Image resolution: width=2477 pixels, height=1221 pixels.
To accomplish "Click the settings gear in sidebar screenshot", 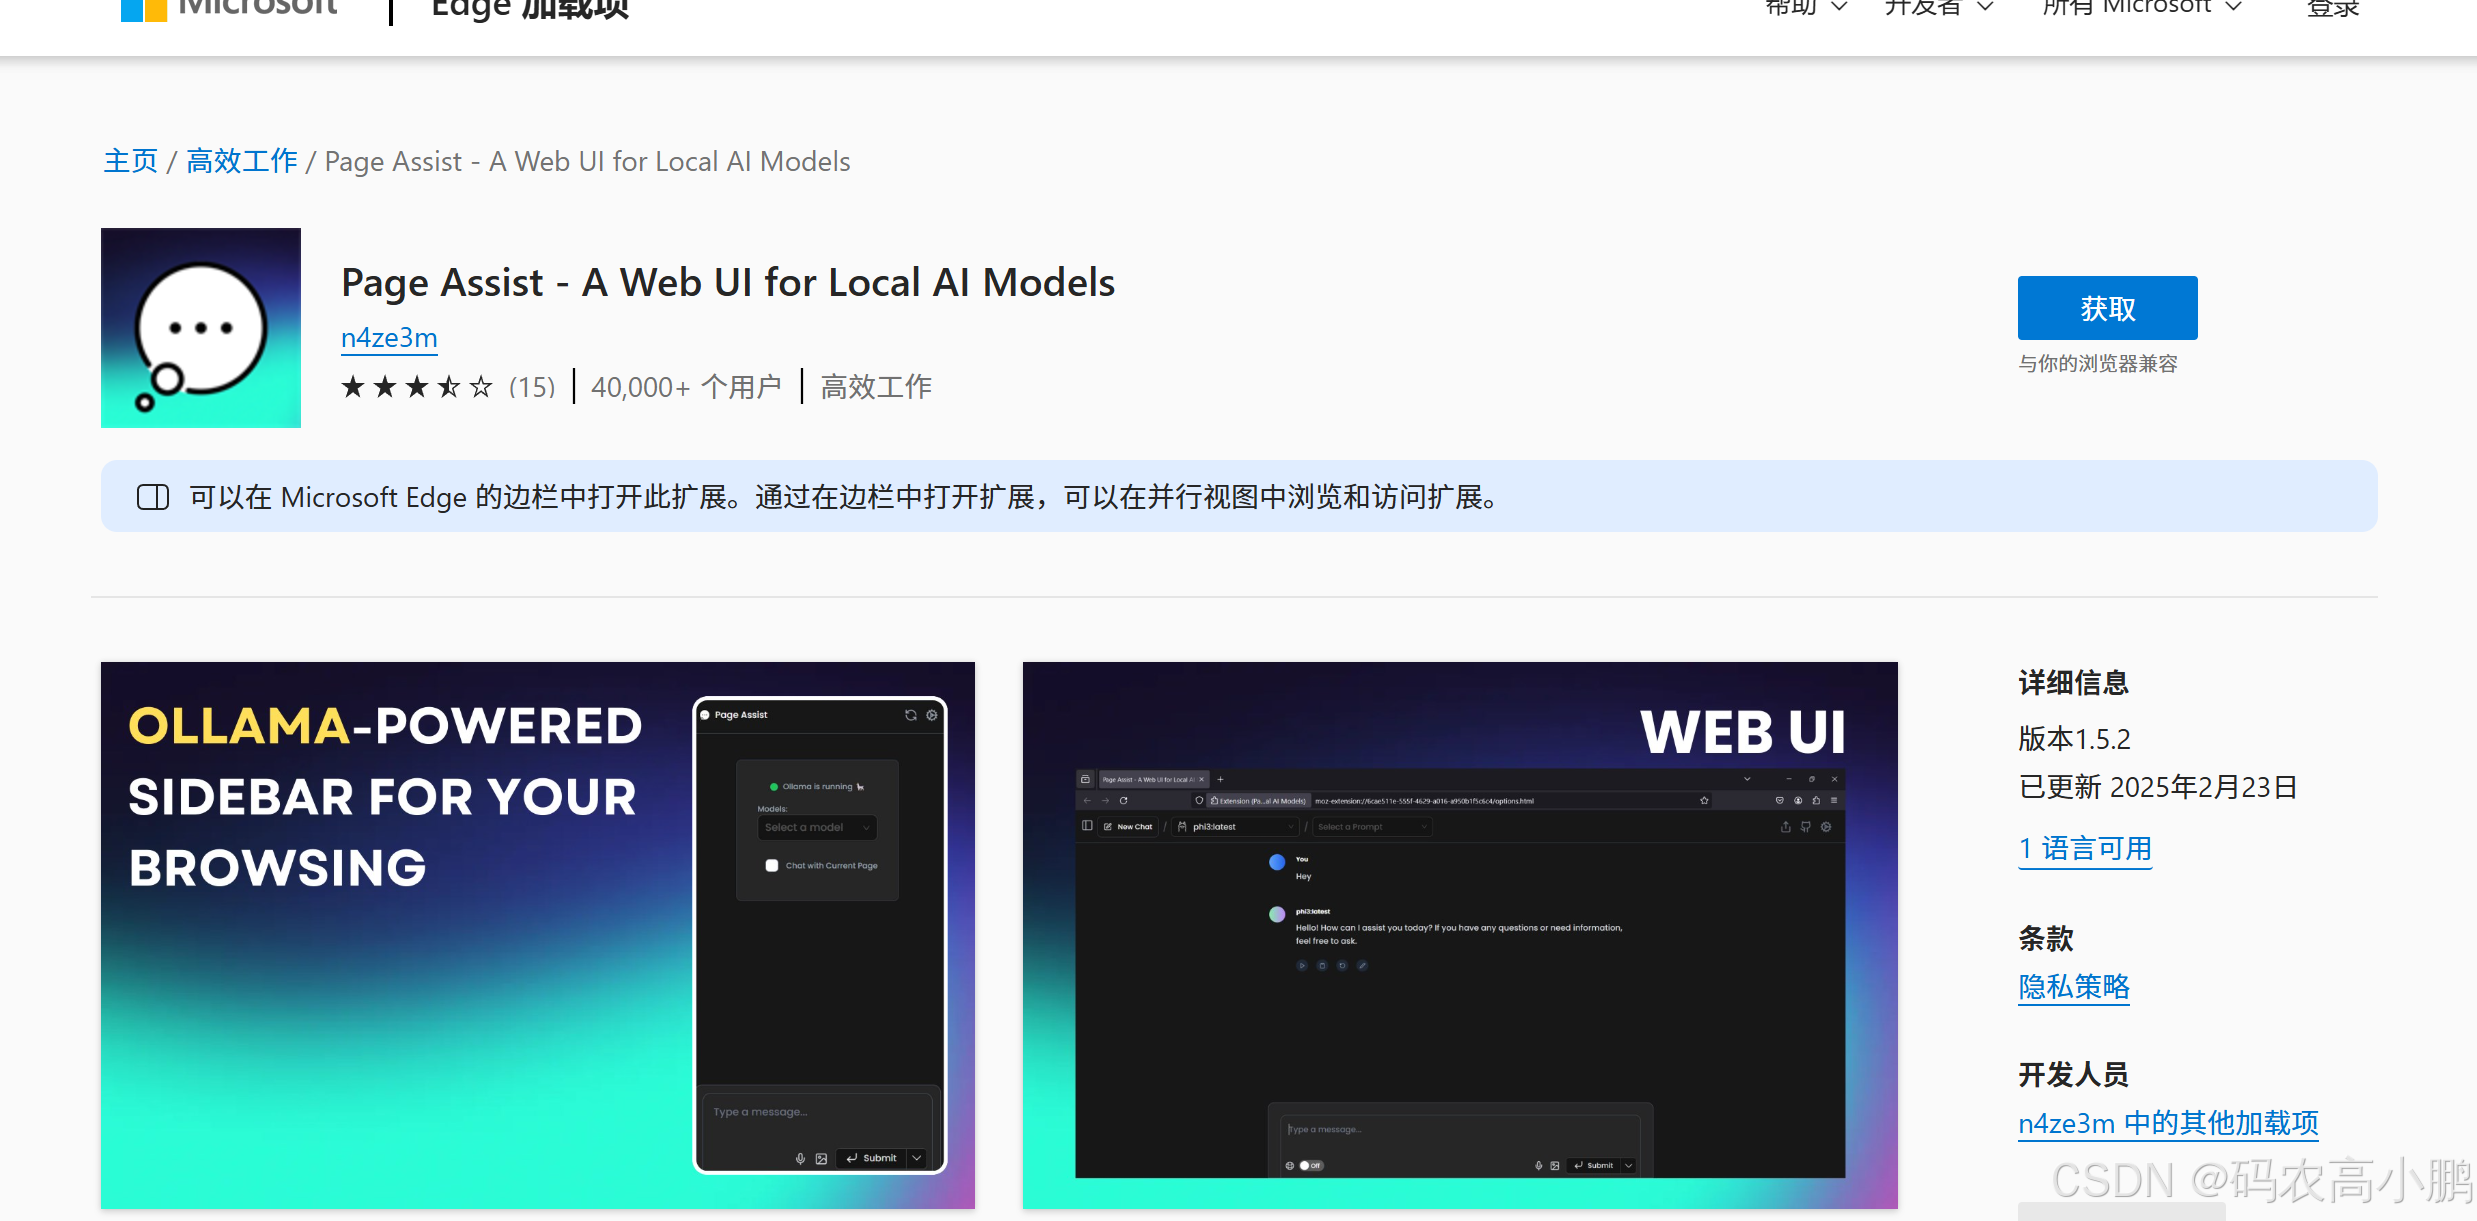I will click(x=932, y=715).
